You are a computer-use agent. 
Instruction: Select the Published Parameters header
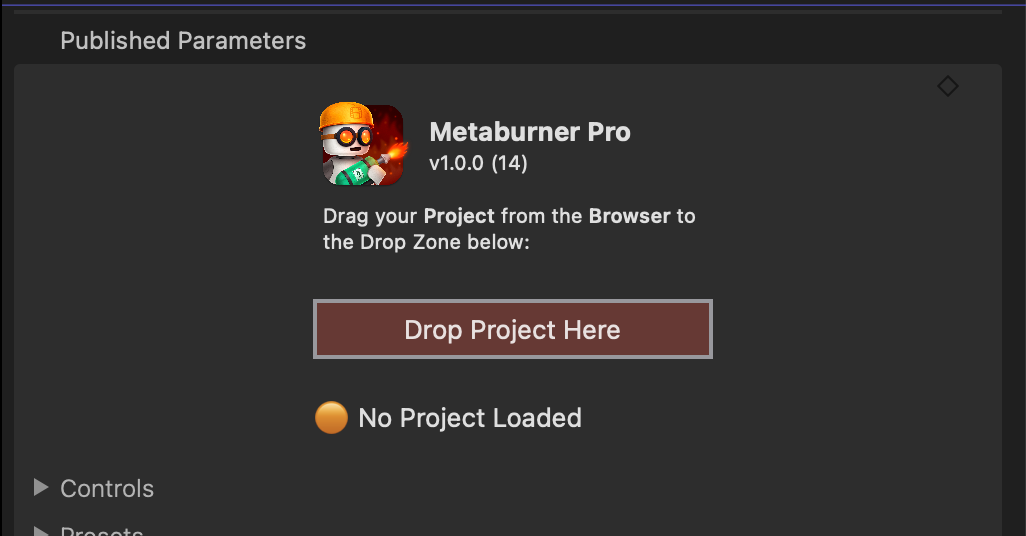[183, 41]
